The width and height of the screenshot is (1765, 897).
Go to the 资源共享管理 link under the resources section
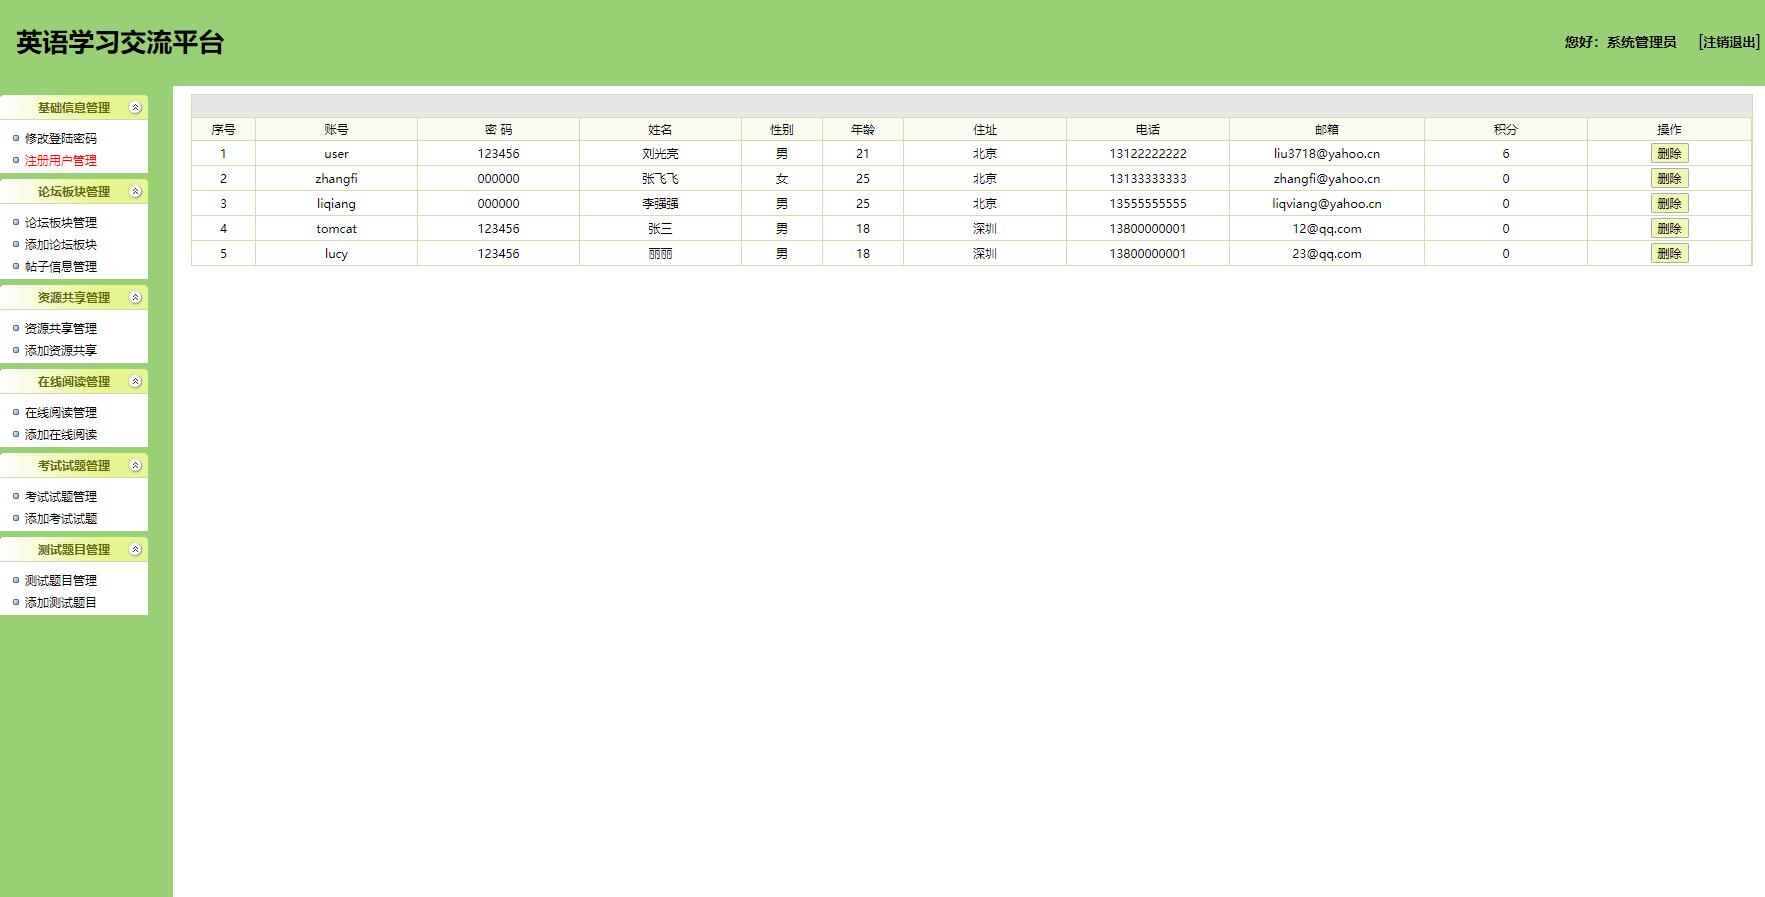coord(61,329)
